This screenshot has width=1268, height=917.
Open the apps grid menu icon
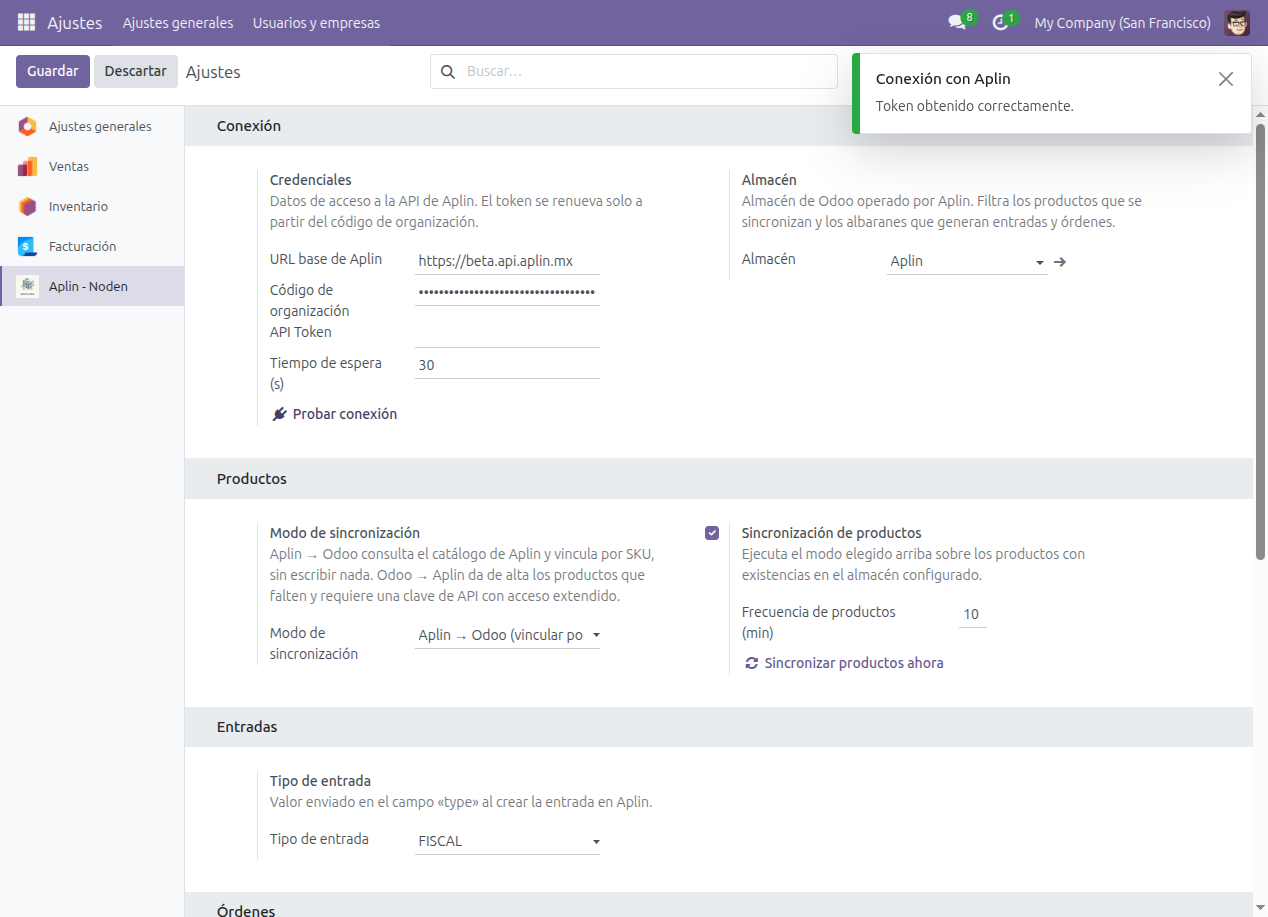click(x=26, y=22)
